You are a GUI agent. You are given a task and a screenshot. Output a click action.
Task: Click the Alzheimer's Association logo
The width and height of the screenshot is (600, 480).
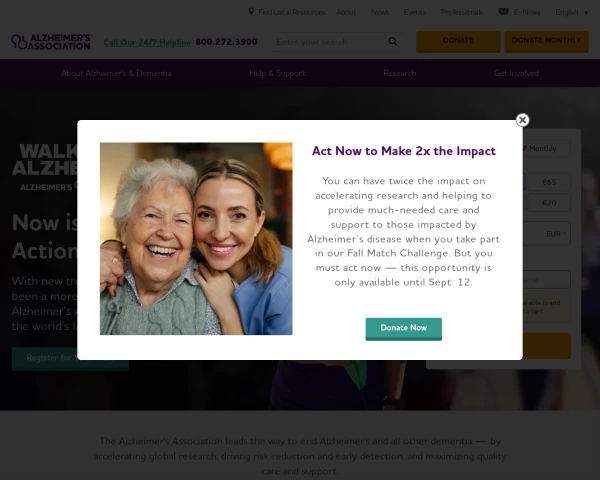click(x=51, y=42)
